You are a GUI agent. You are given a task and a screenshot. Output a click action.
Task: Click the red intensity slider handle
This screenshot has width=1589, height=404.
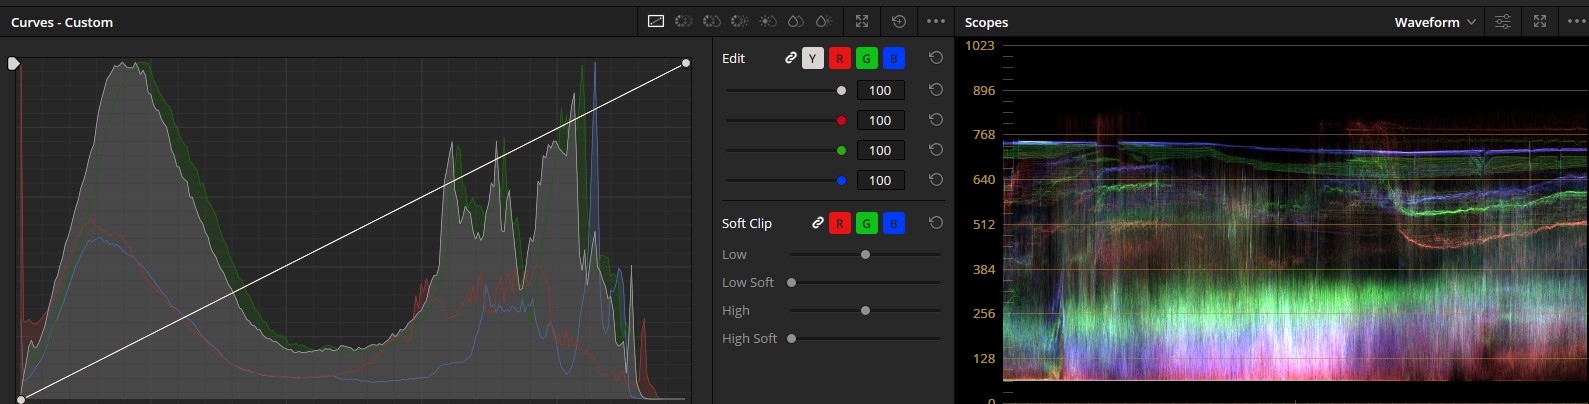pos(841,120)
